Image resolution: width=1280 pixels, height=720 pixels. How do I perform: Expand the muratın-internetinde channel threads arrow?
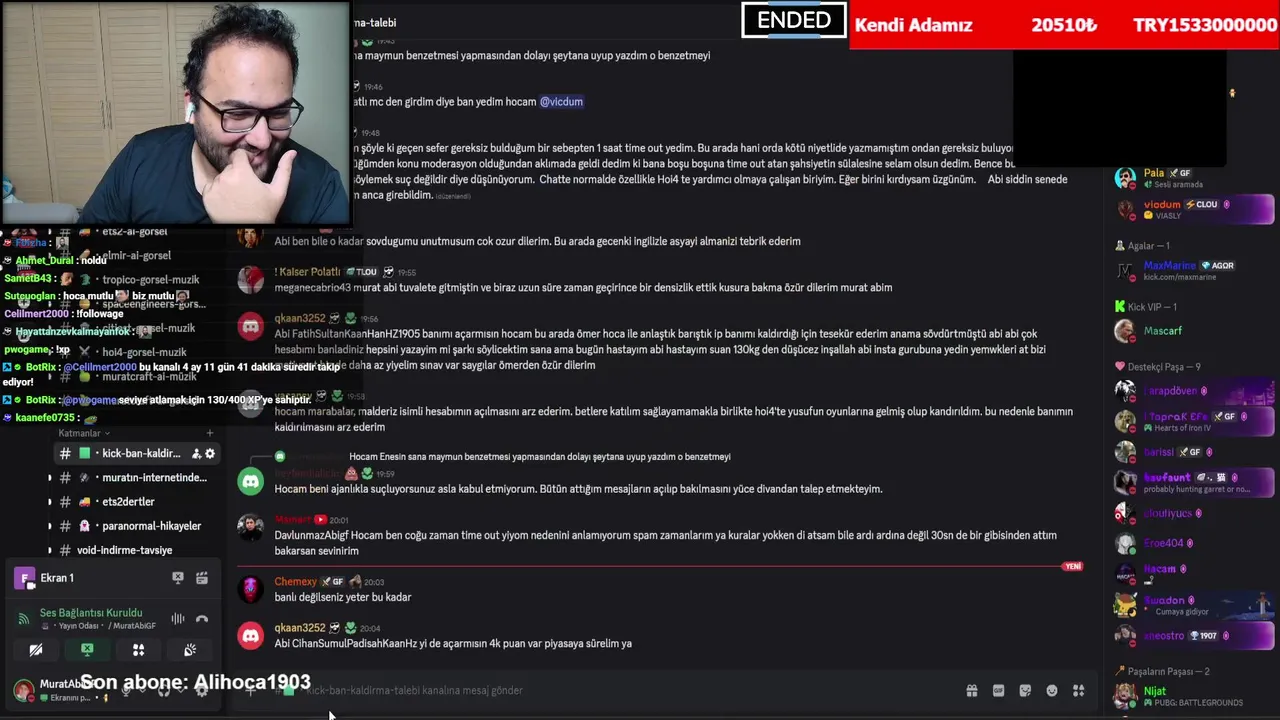click(50, 478)
